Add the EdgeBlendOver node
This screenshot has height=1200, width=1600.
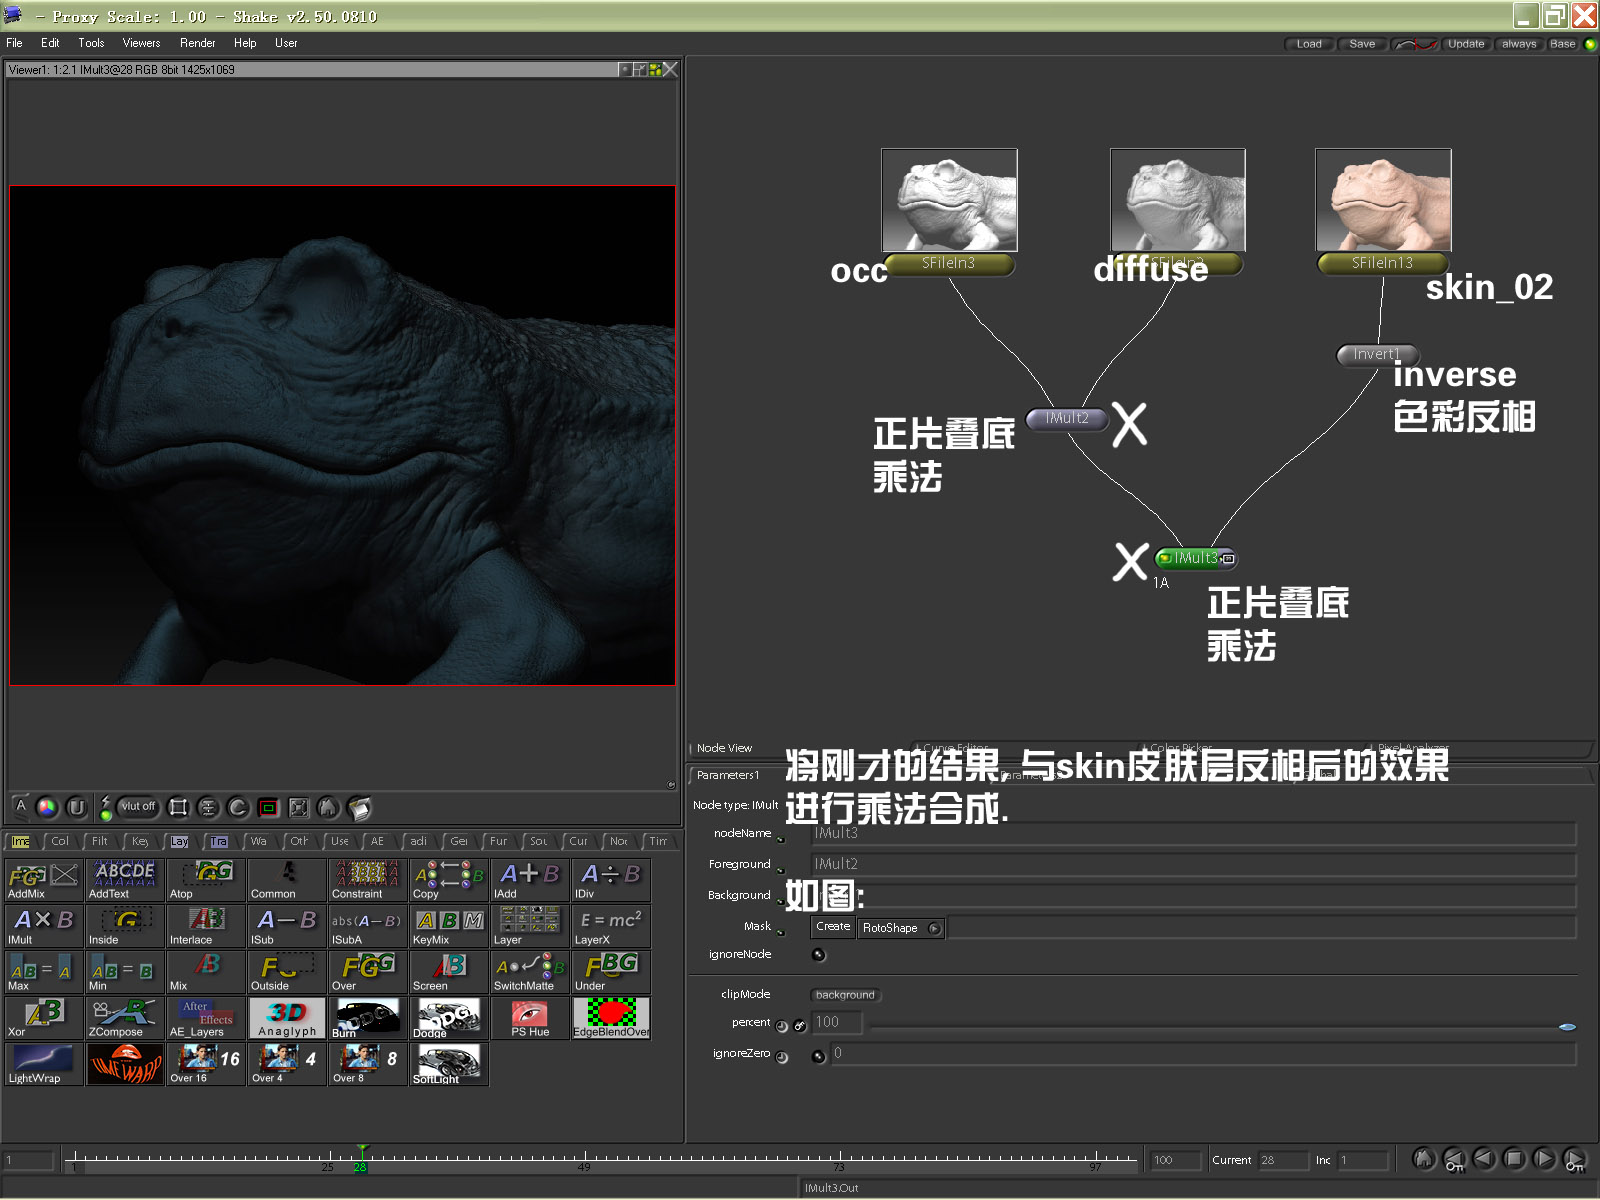point(610,1018)
